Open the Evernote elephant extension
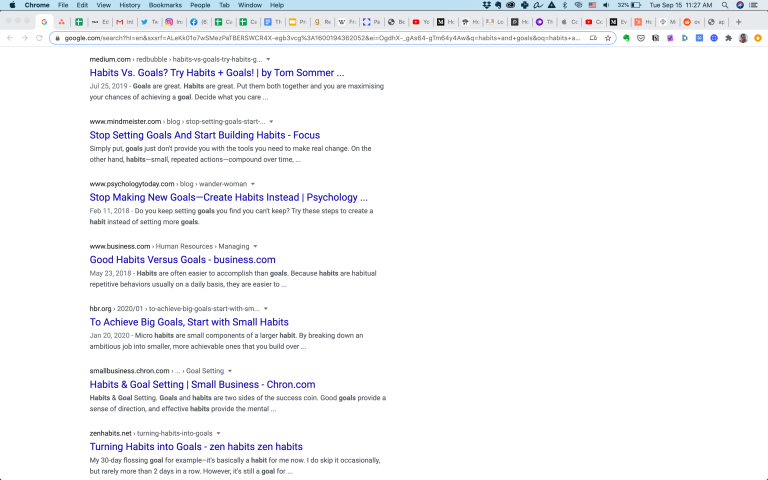 [626, 38]
